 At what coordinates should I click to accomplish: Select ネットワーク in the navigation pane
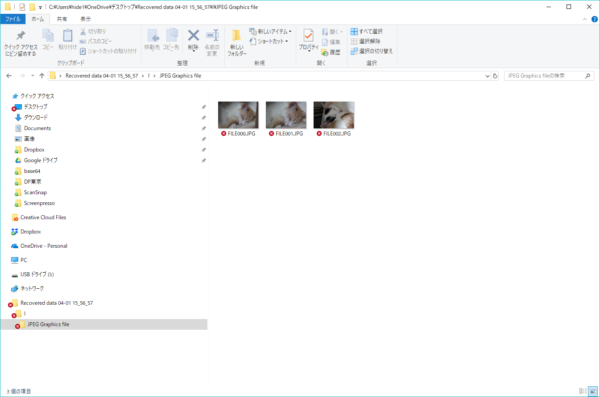pyautogui.click(x=28, y=288)
